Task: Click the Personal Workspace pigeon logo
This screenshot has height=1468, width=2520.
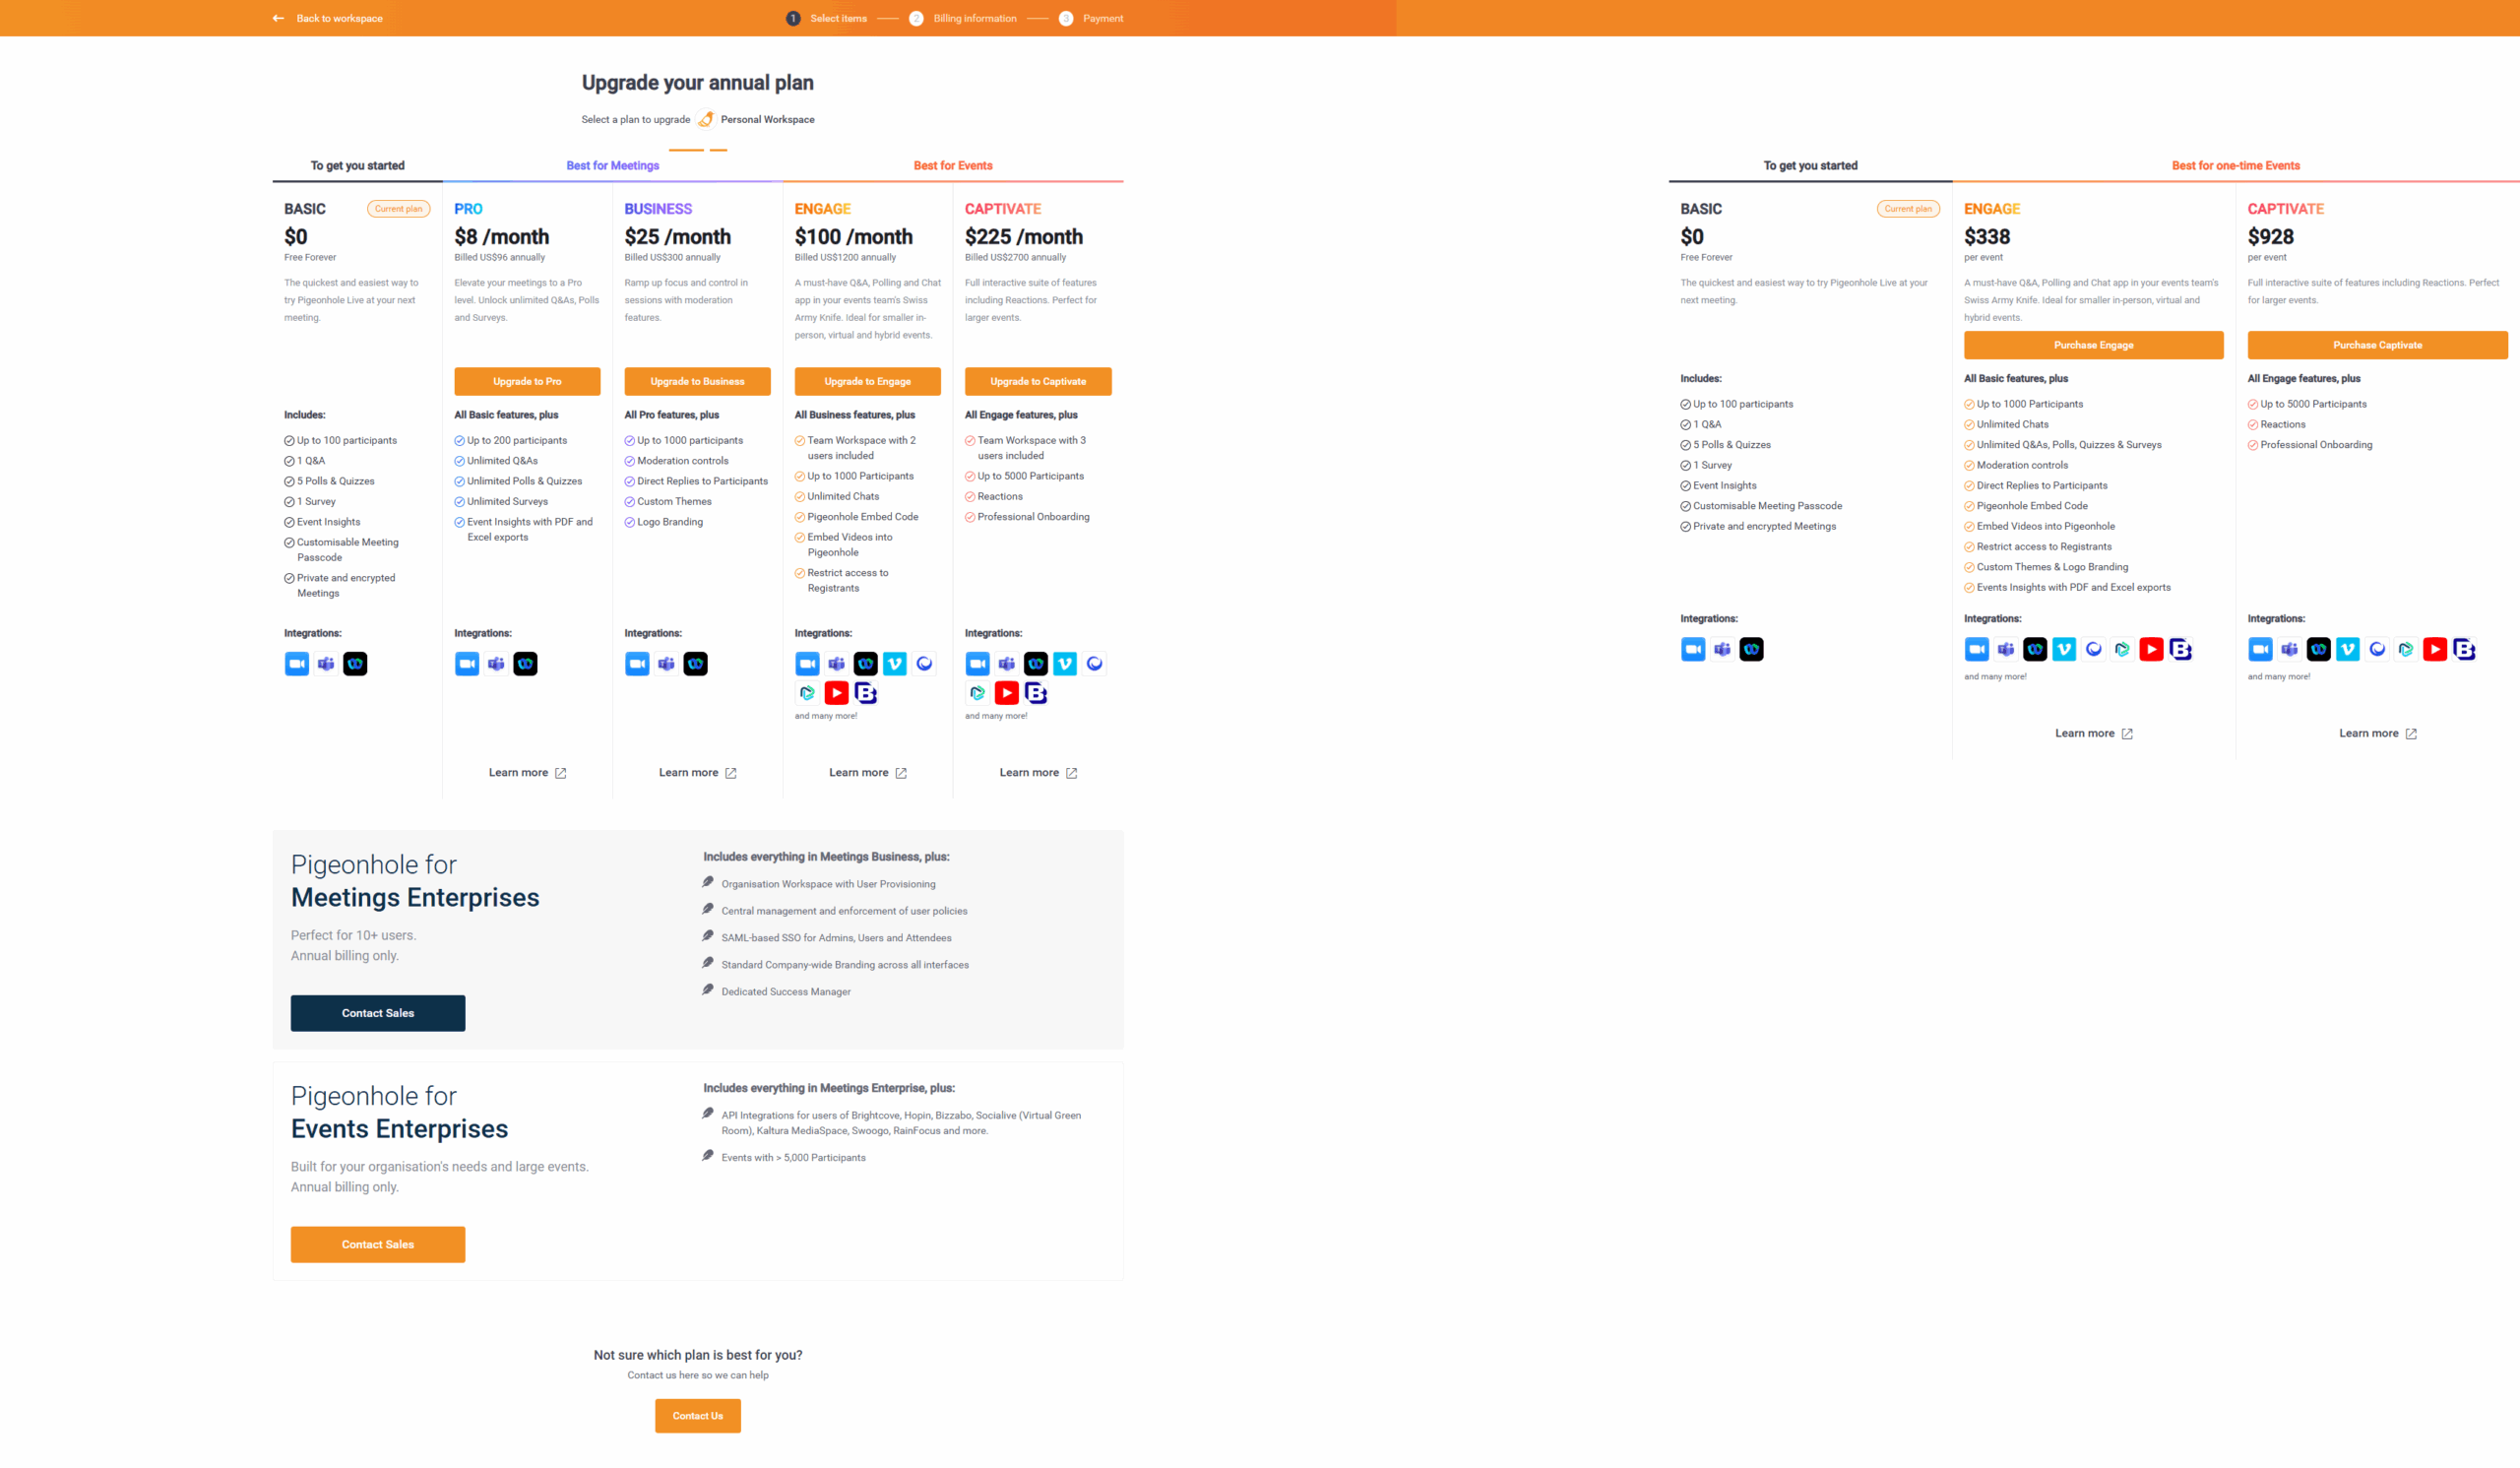Action: [706, 119]
